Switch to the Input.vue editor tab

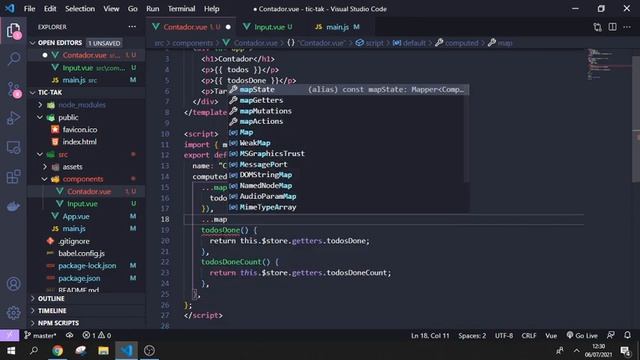(269, 27)
